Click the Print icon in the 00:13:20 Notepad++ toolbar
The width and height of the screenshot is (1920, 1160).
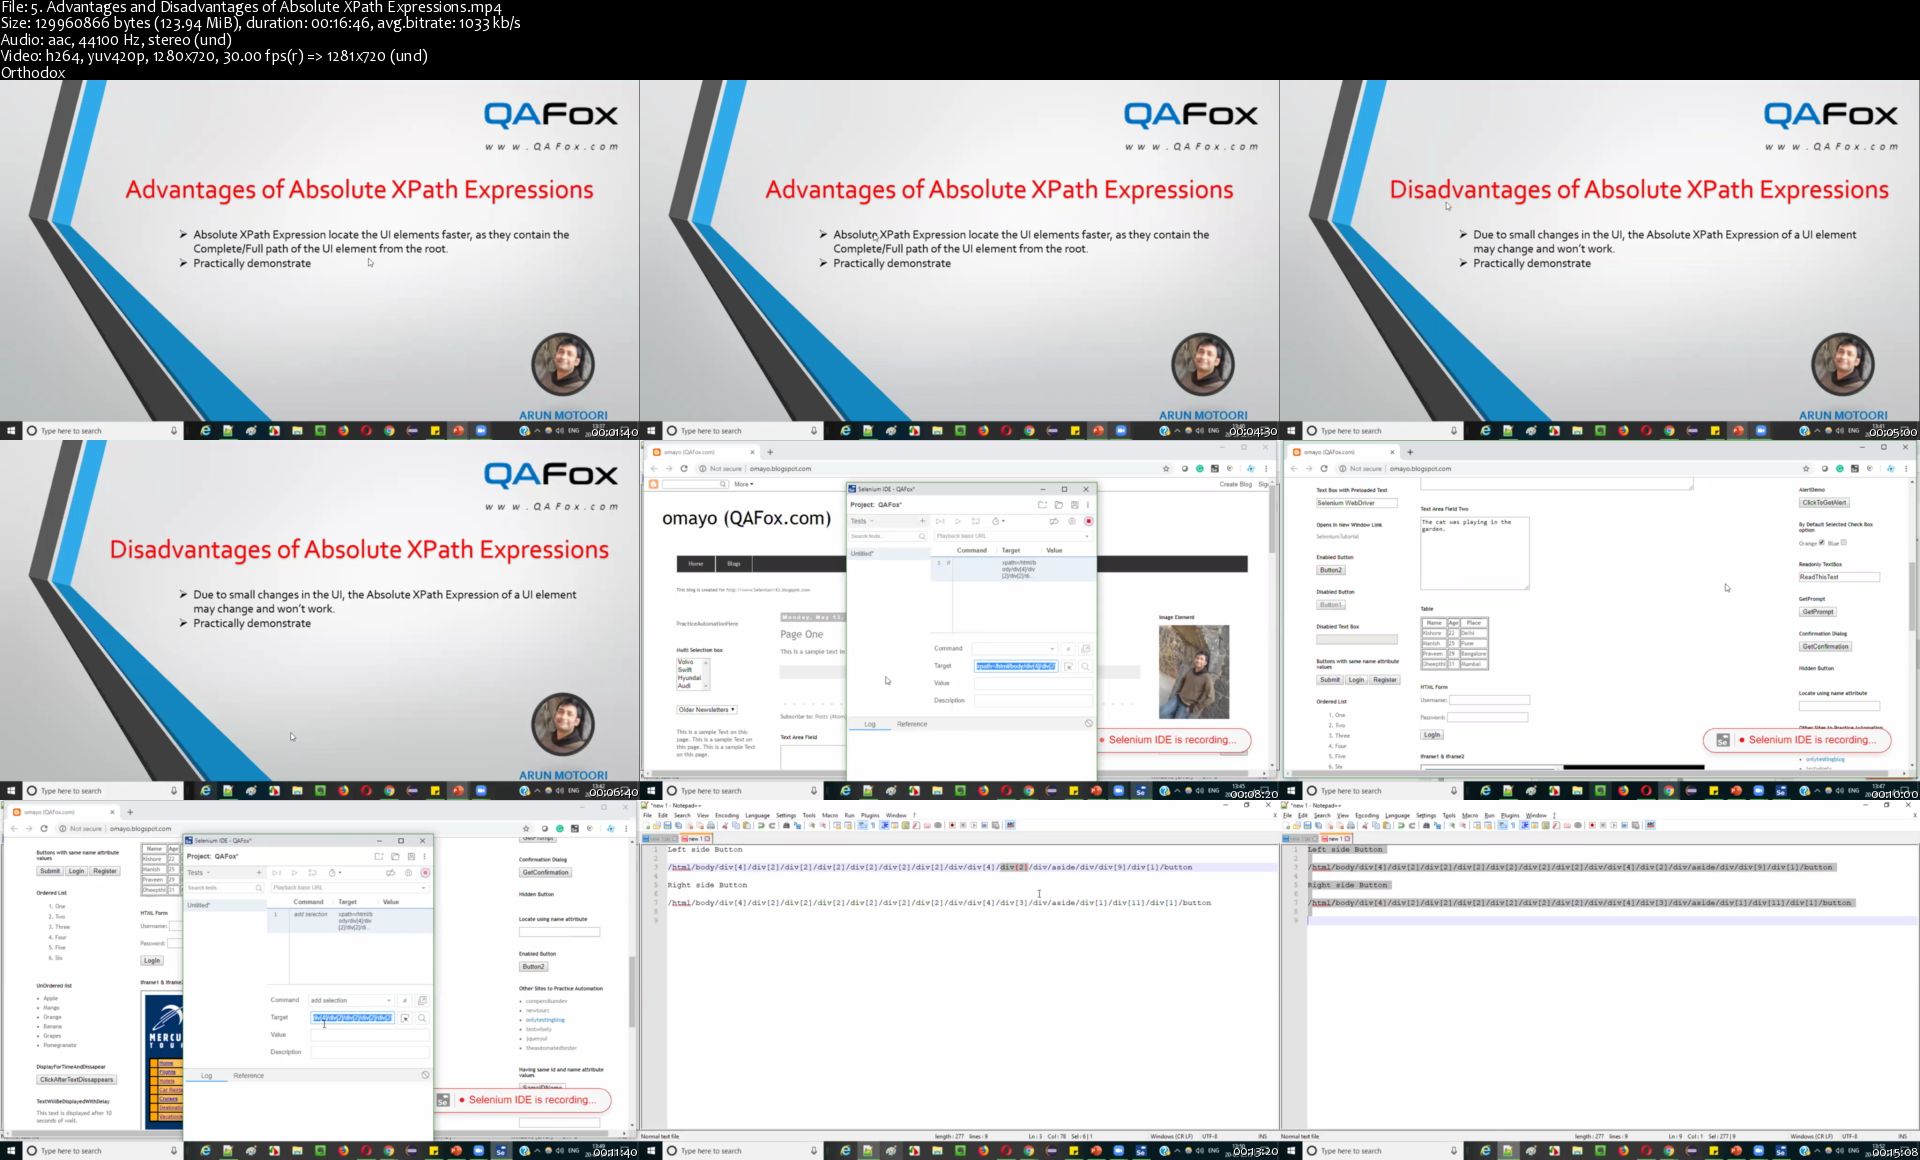[711, 825]
